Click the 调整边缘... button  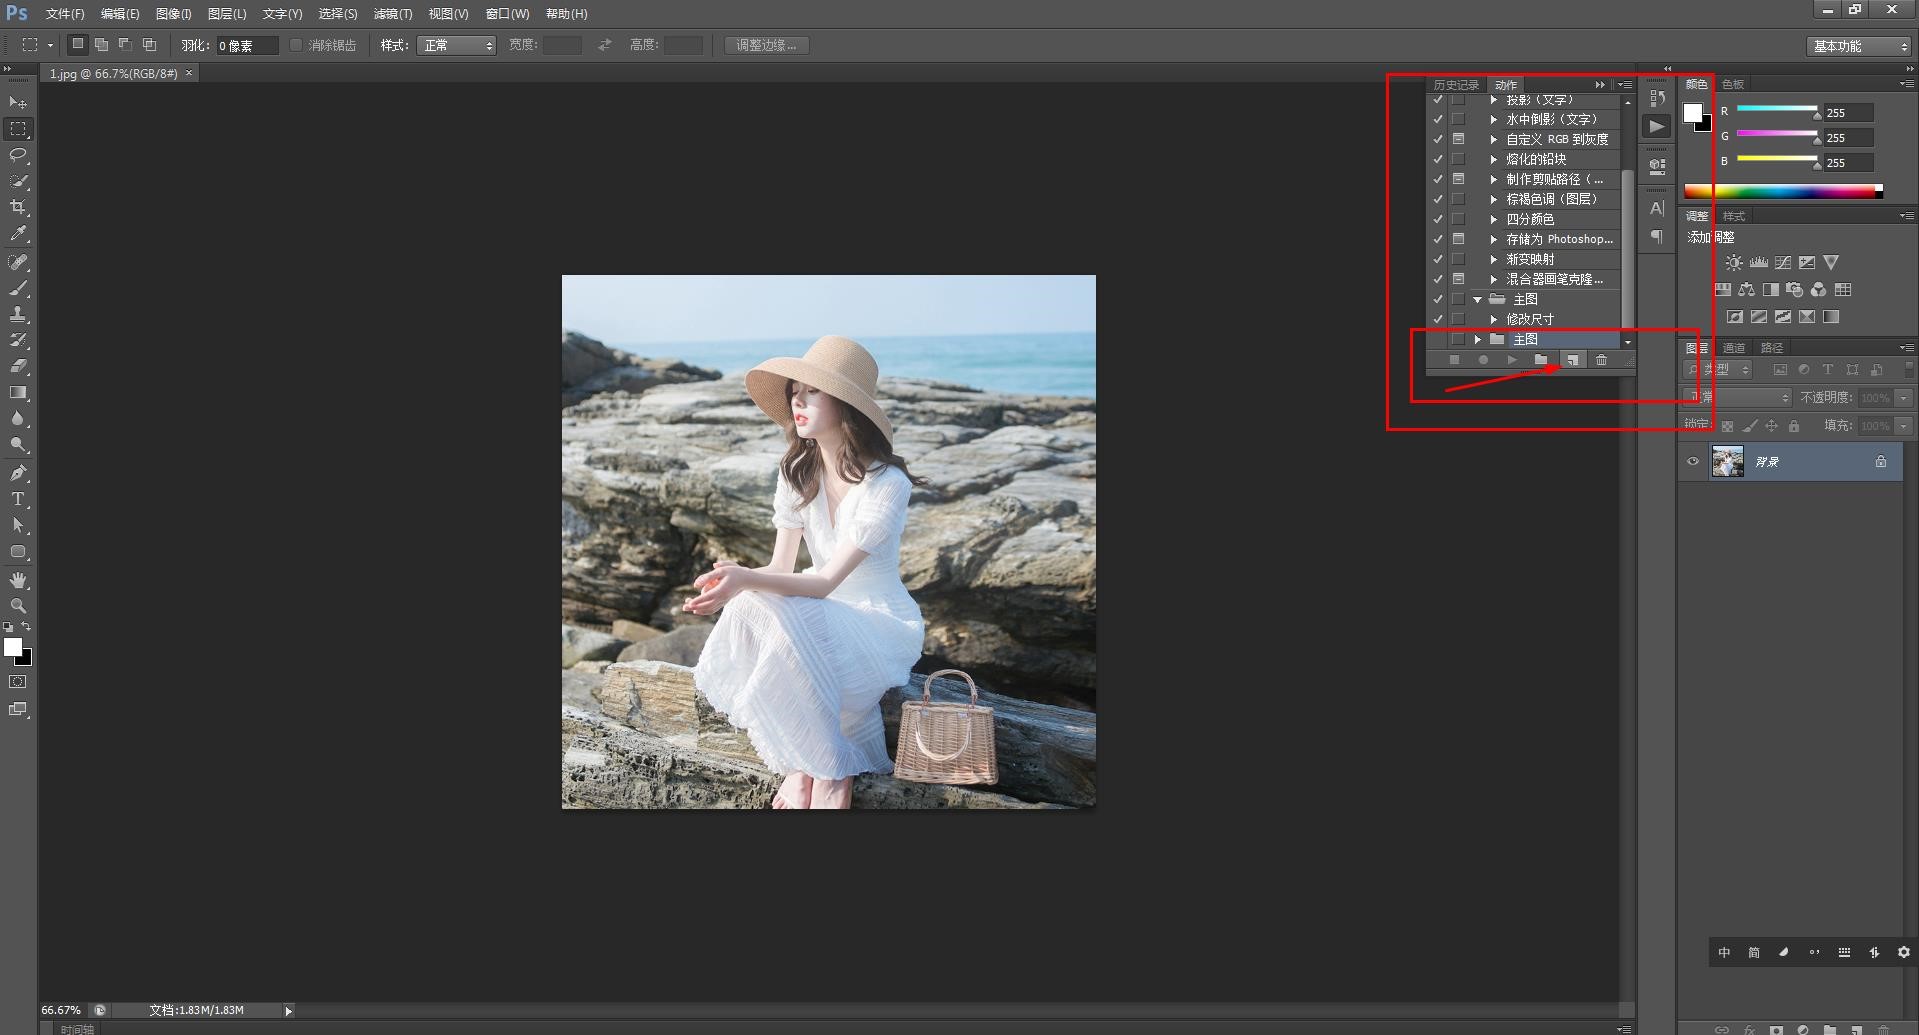tap(766, 46)
